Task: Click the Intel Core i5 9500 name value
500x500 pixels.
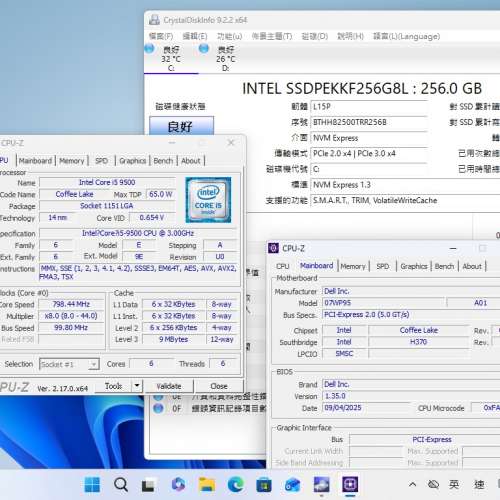Action: click(107, 182)
